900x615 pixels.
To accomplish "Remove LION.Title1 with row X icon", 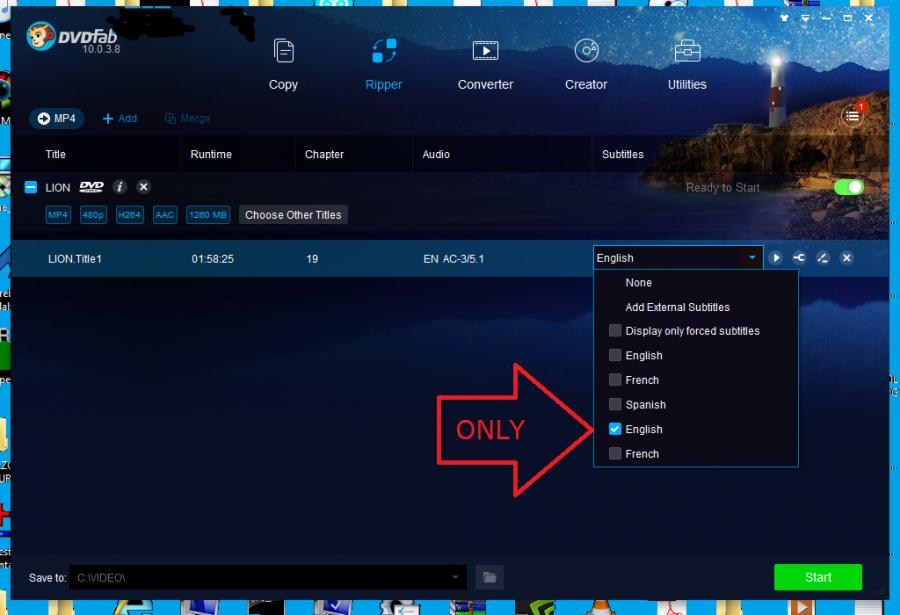I will [847, 258].
